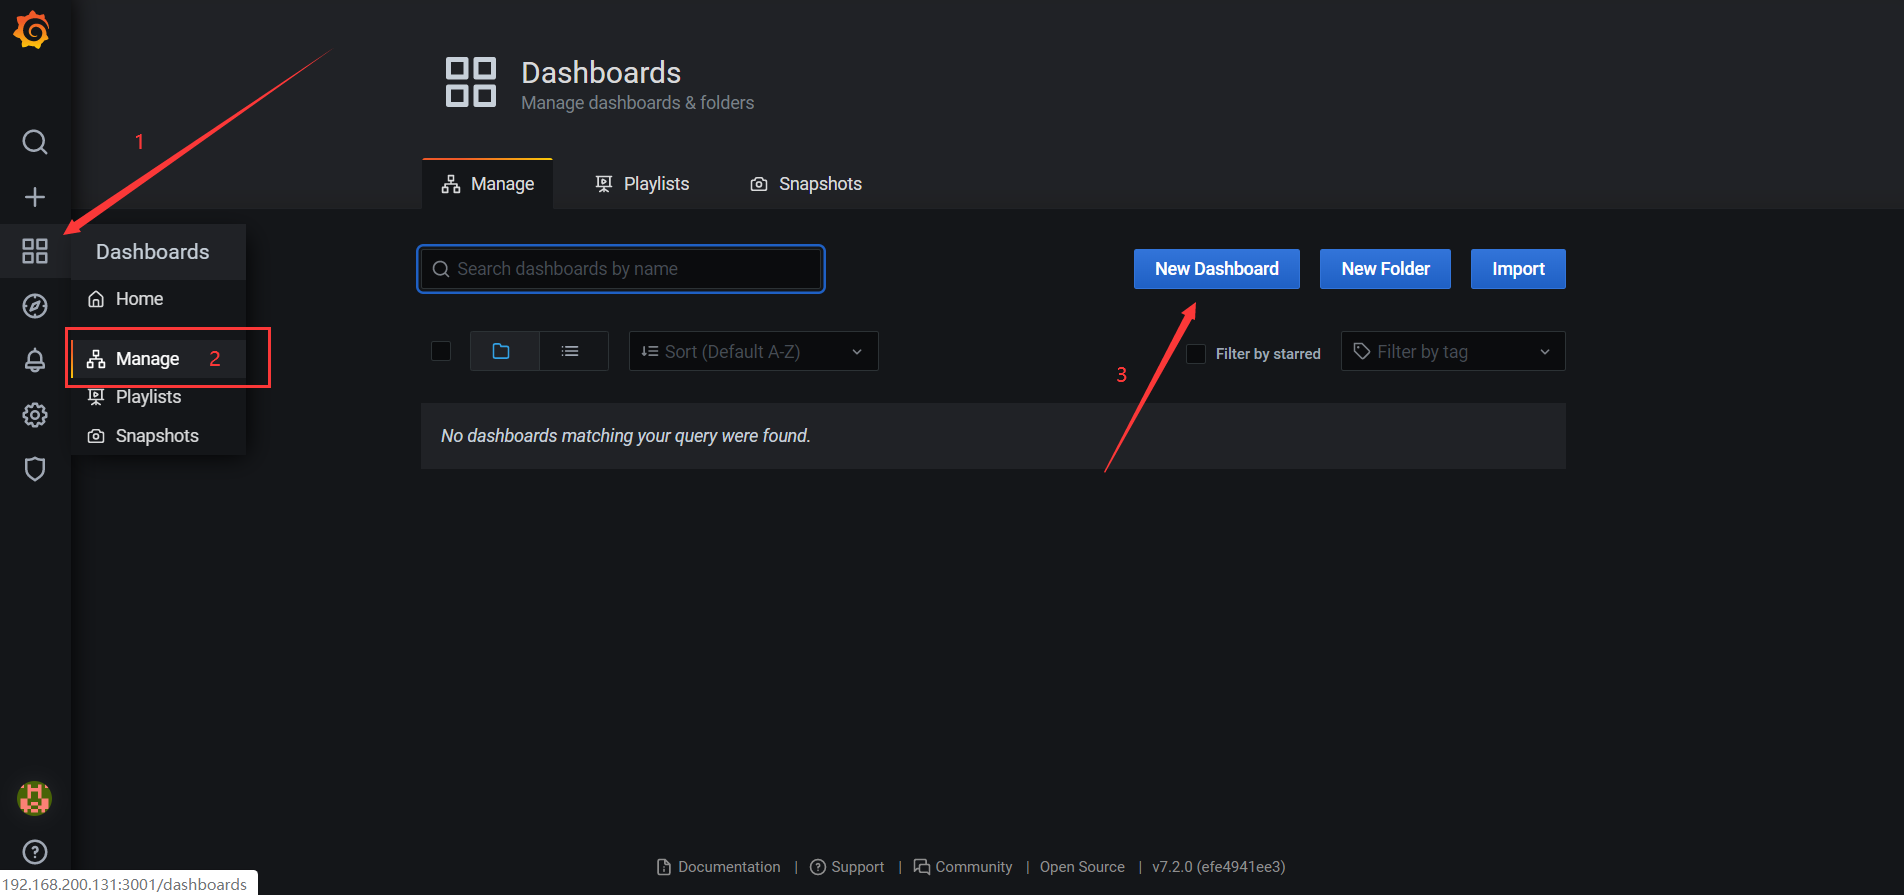Open the Explore compass icon

(x=35, y=306)
